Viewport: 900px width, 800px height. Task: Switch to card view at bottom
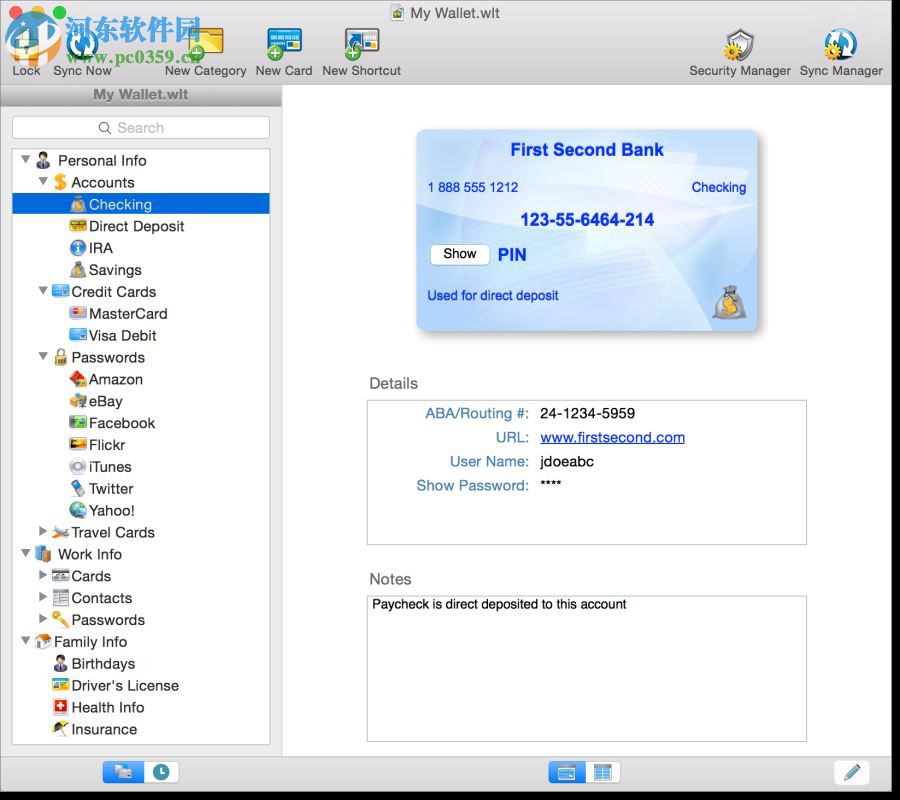(x=566, y=771)
